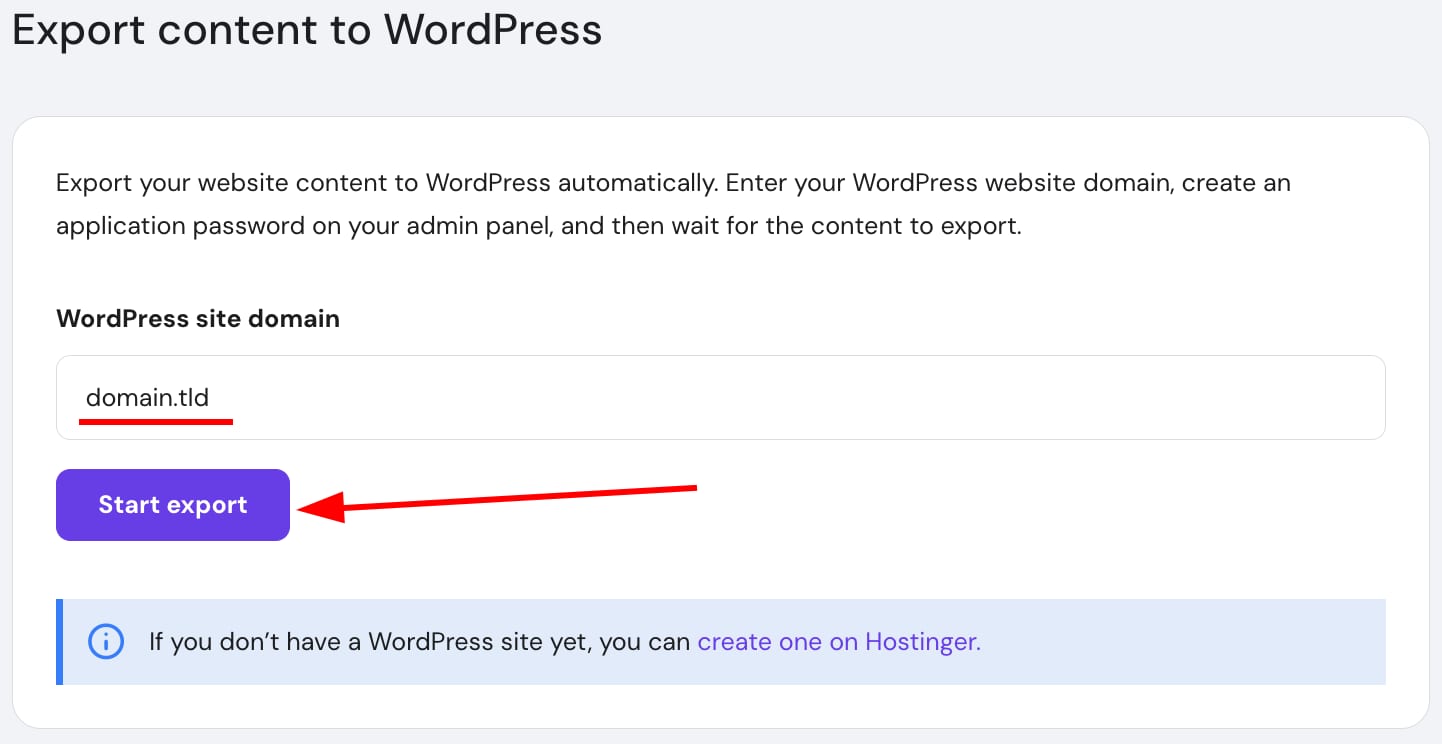Click the blue left border of the info banner
Viewport: 1442px width, 744px height.
click(60, 641)
